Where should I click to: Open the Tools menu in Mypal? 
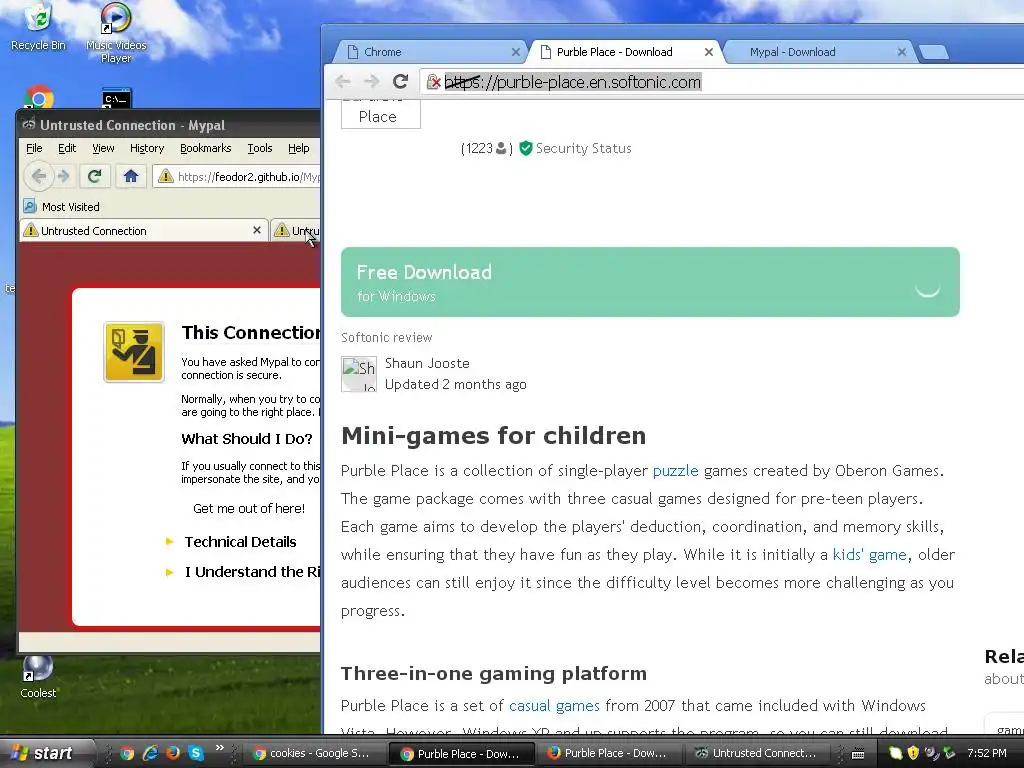[x=259, y=148]
